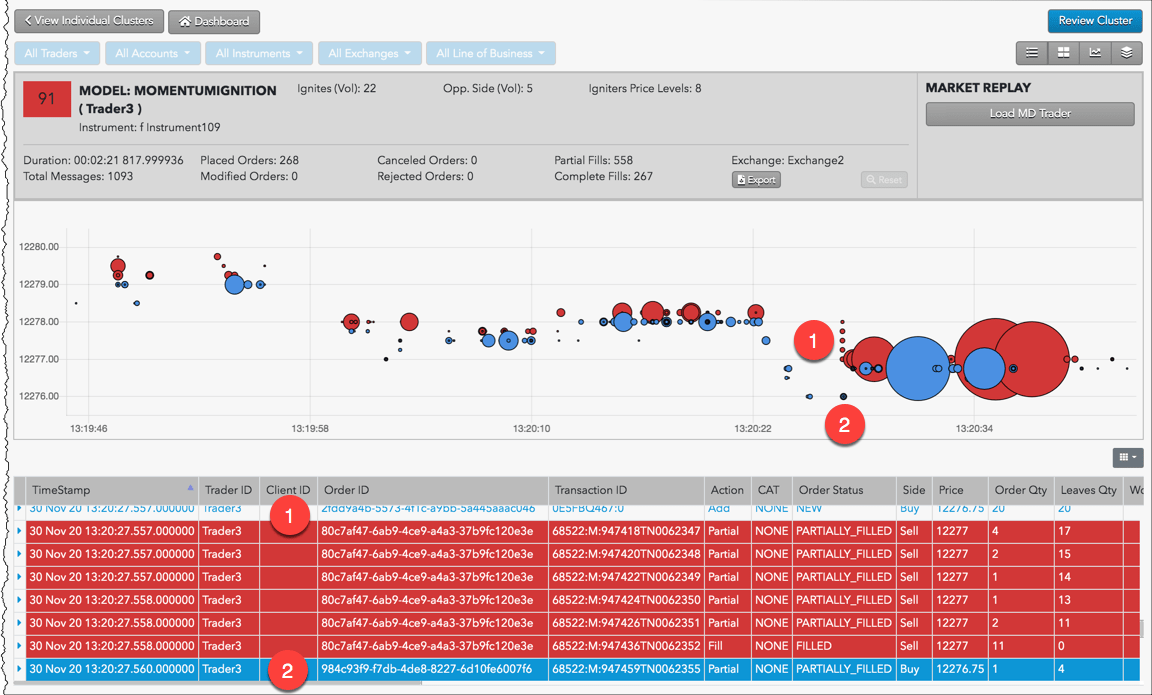Open table column chooser icon
The image size is (1152, 695).
1128,457
